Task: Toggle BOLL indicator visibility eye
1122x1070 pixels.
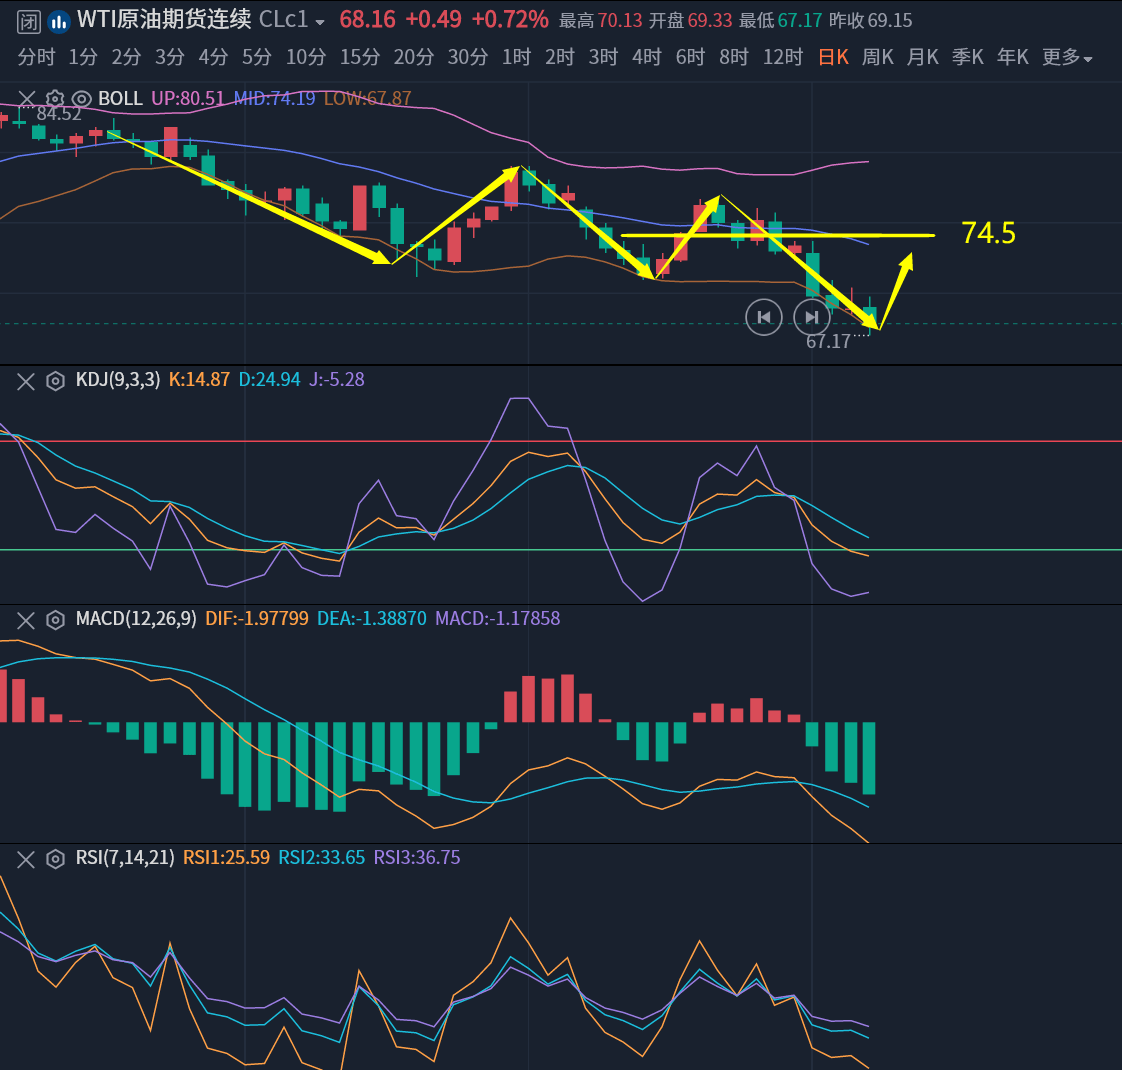Action: click(x=82, y=99)
